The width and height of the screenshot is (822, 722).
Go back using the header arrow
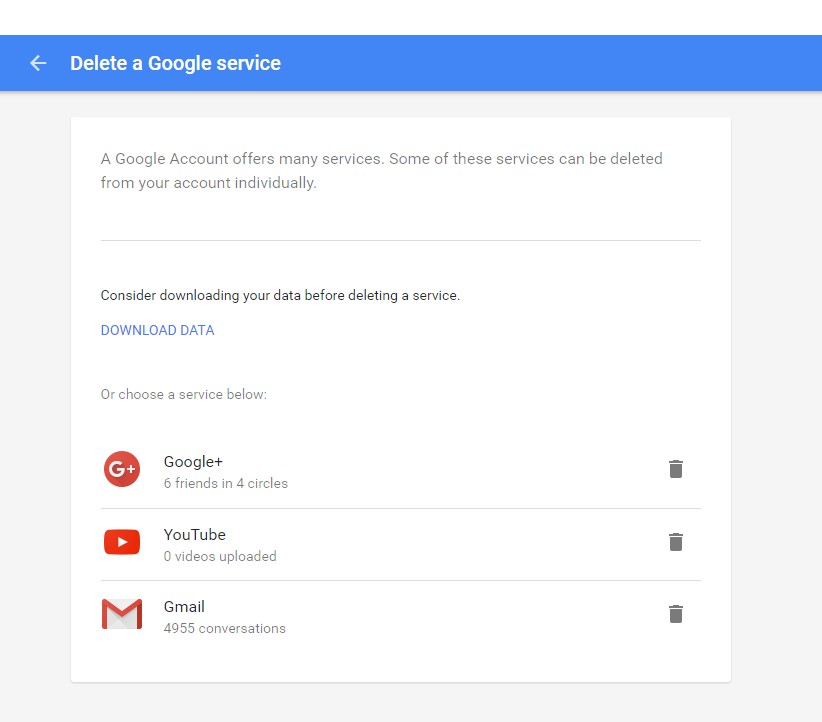[x=38, y=63]
